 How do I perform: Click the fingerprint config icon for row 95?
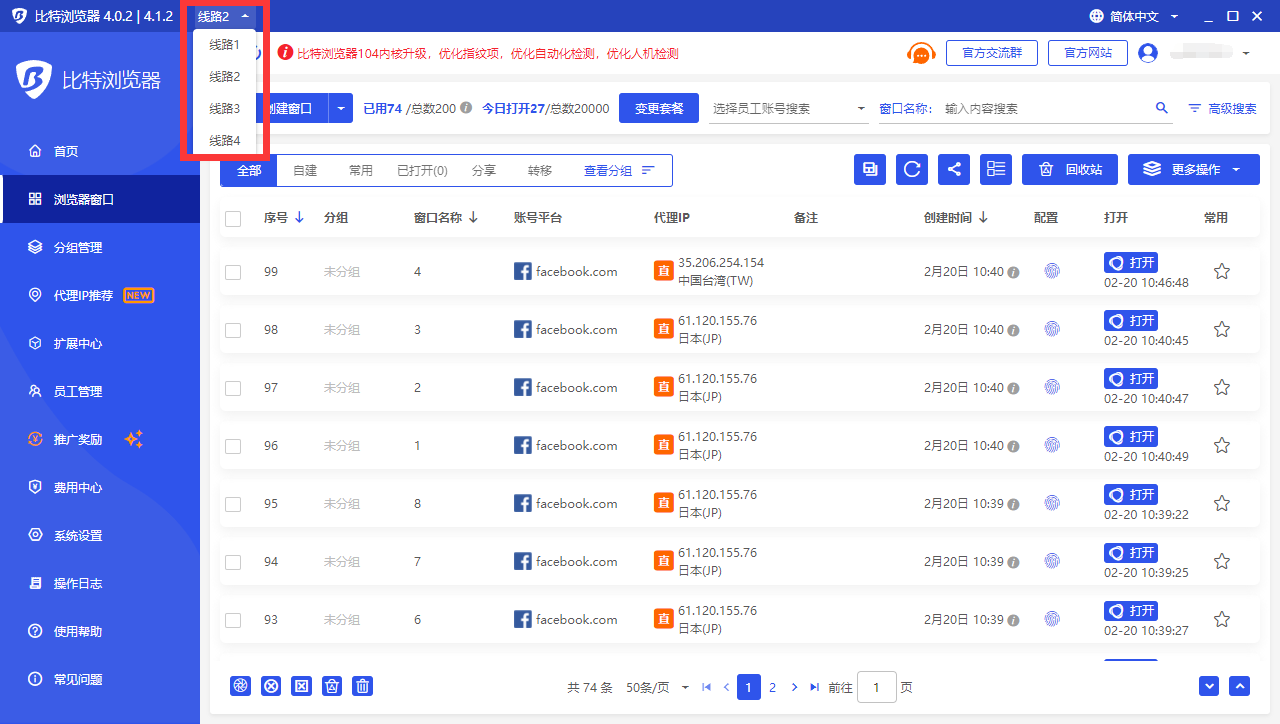[1051, 503]
